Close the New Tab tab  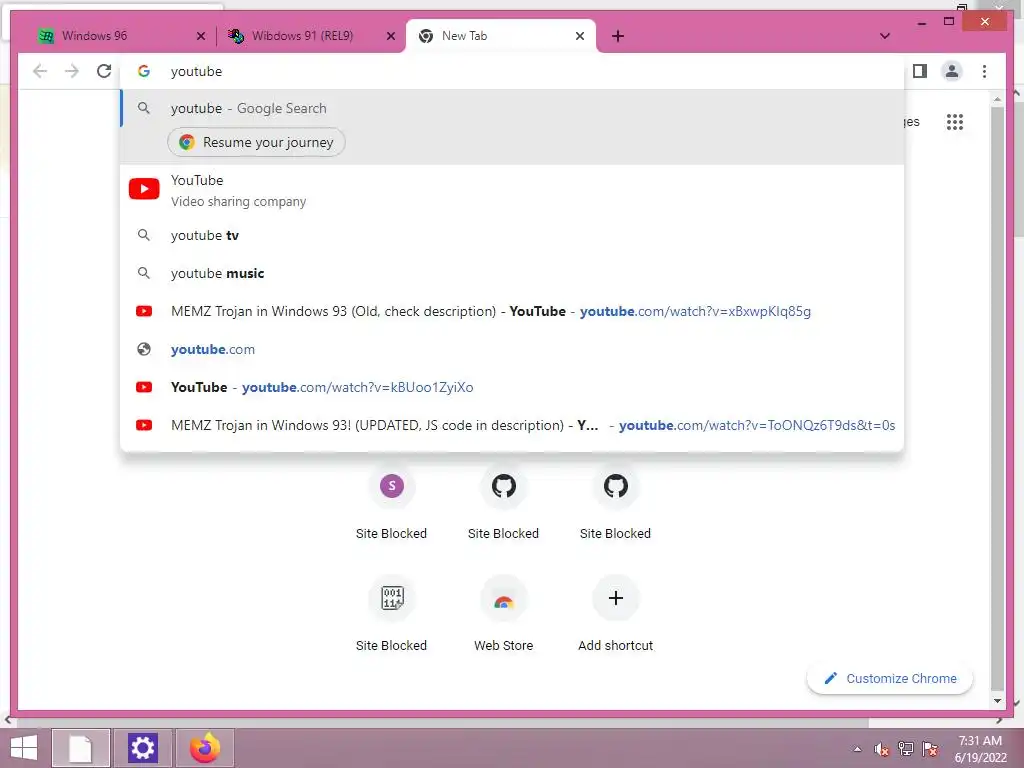point(579,37)
